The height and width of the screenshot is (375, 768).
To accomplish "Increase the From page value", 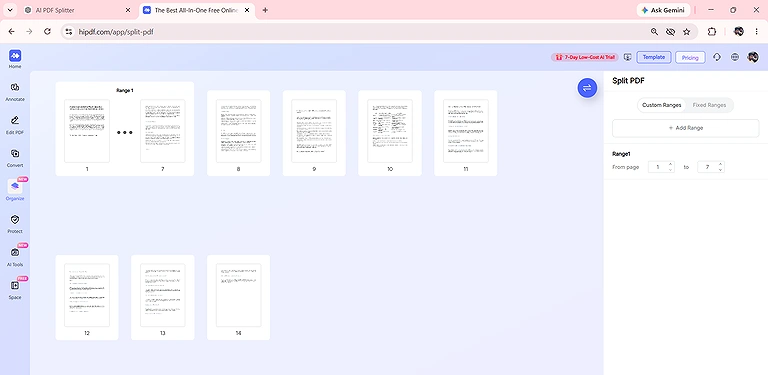I will click(x=671, y=164).
